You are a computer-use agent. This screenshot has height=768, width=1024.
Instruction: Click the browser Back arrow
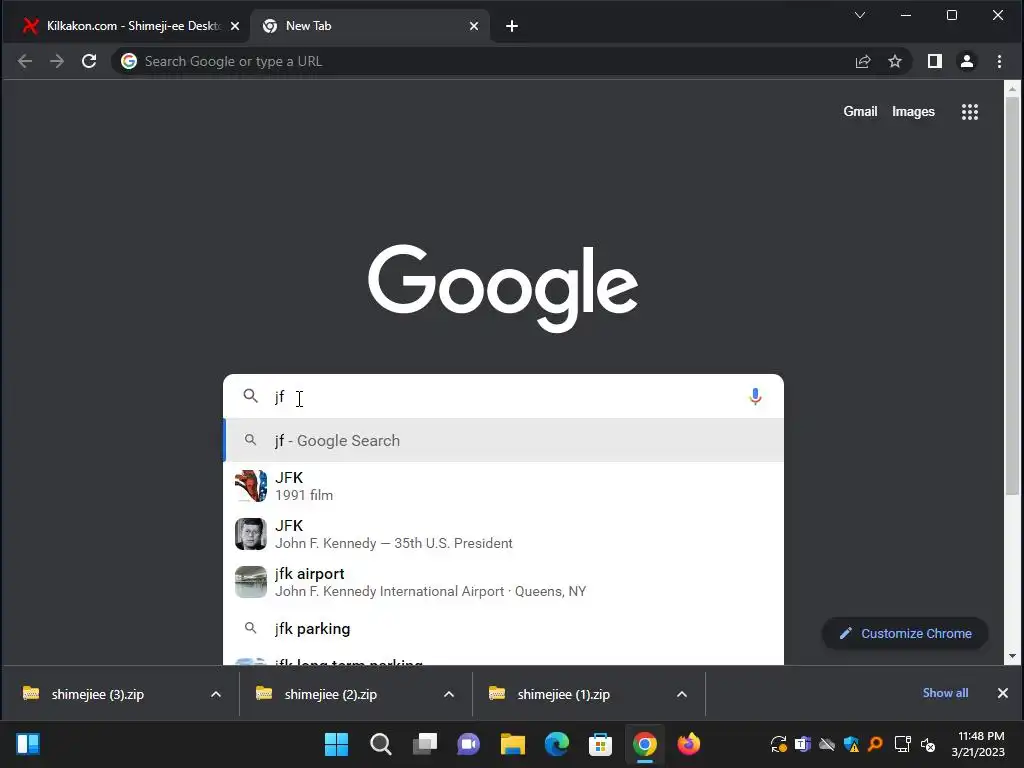click(x=25, y=61)
